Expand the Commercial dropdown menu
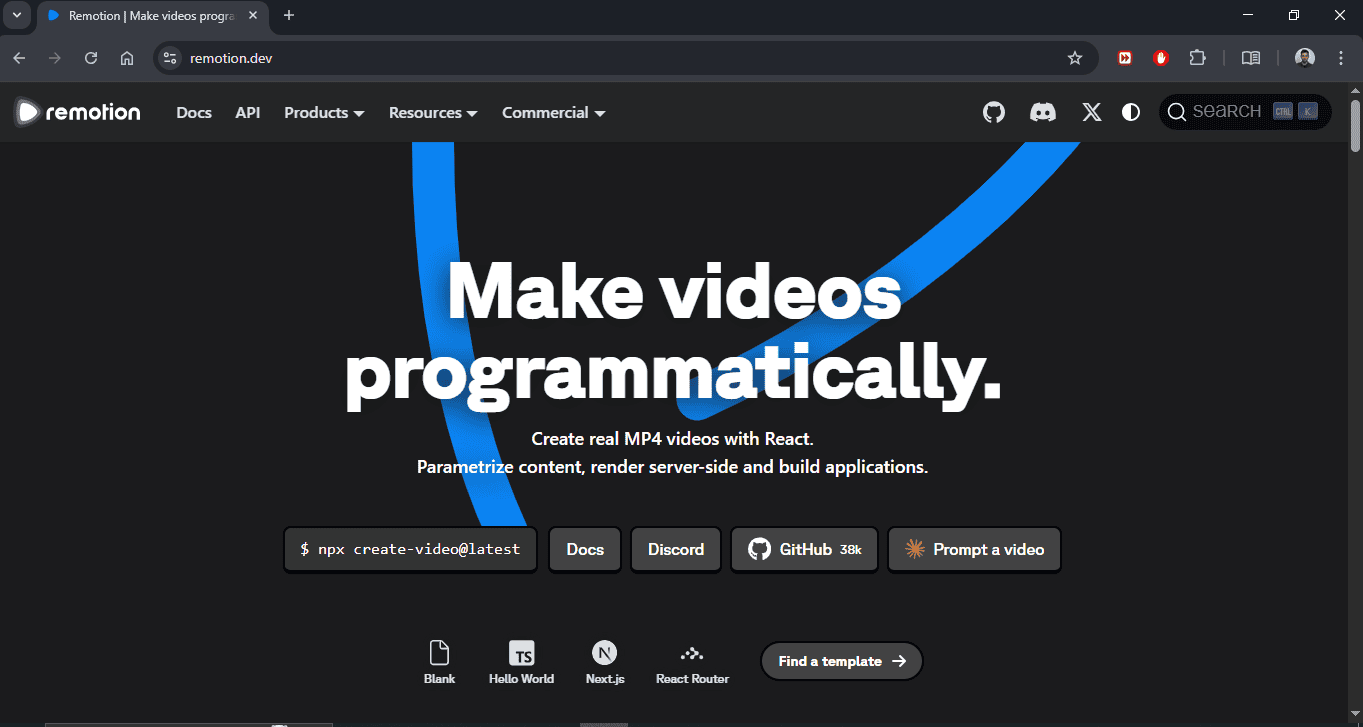Image resolution: width=1363 pixels, height=727 pixels. [553, 113]
